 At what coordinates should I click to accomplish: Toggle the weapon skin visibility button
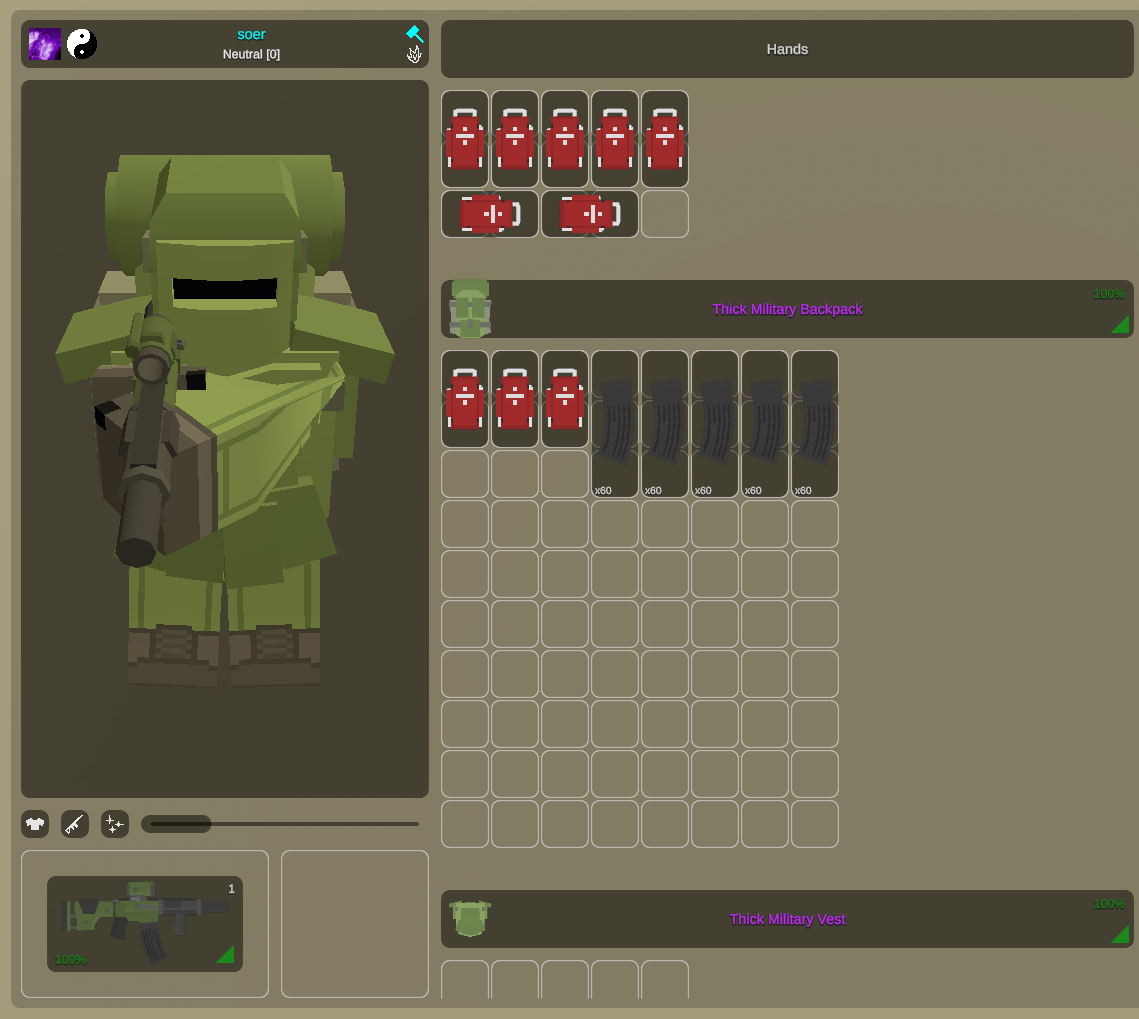tap(75, 824)
